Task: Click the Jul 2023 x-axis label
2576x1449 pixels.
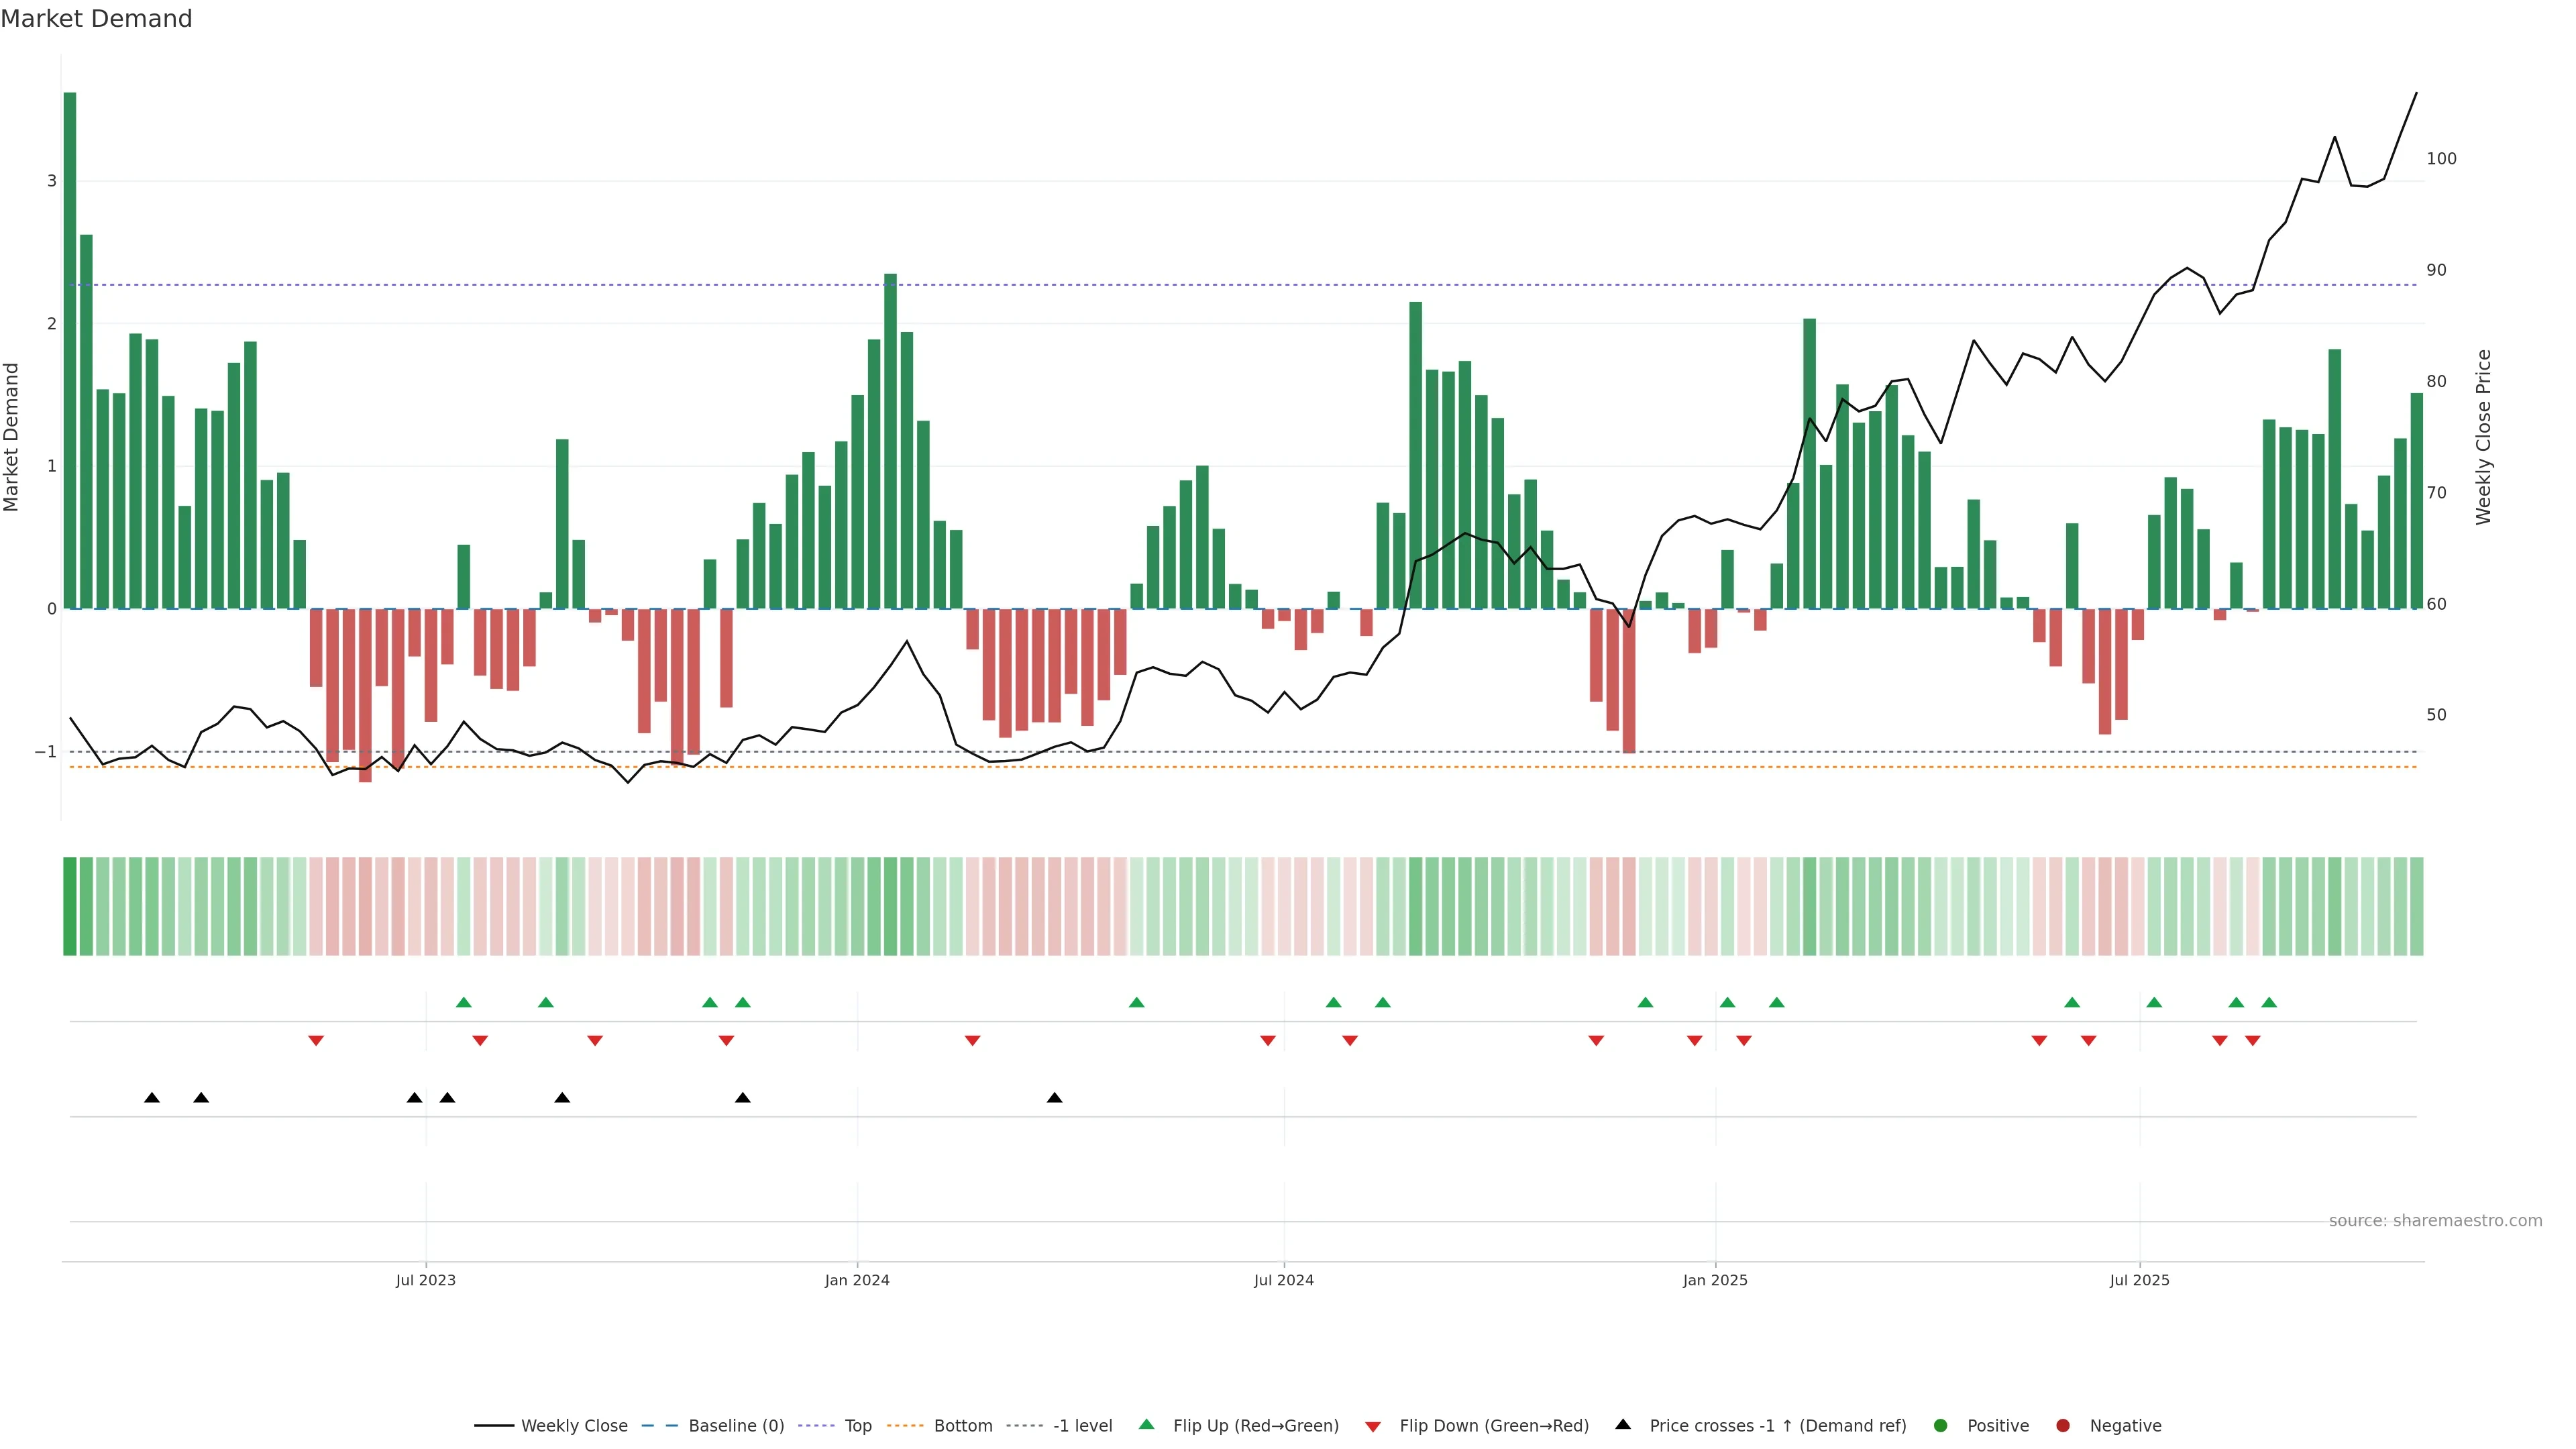Action: pos(425,1281)
